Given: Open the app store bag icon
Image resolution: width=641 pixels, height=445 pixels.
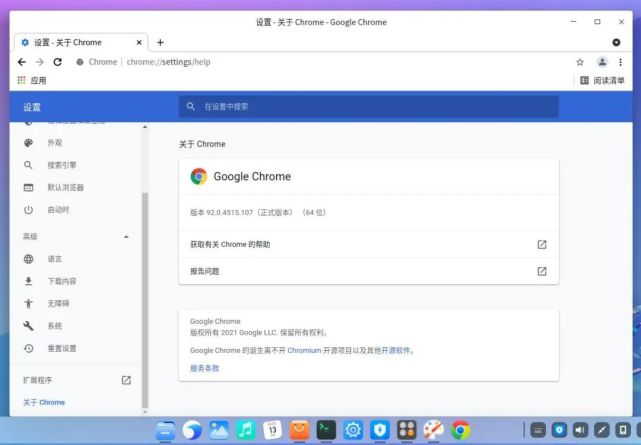Looking at the screenshot, I should coord(299,430).
